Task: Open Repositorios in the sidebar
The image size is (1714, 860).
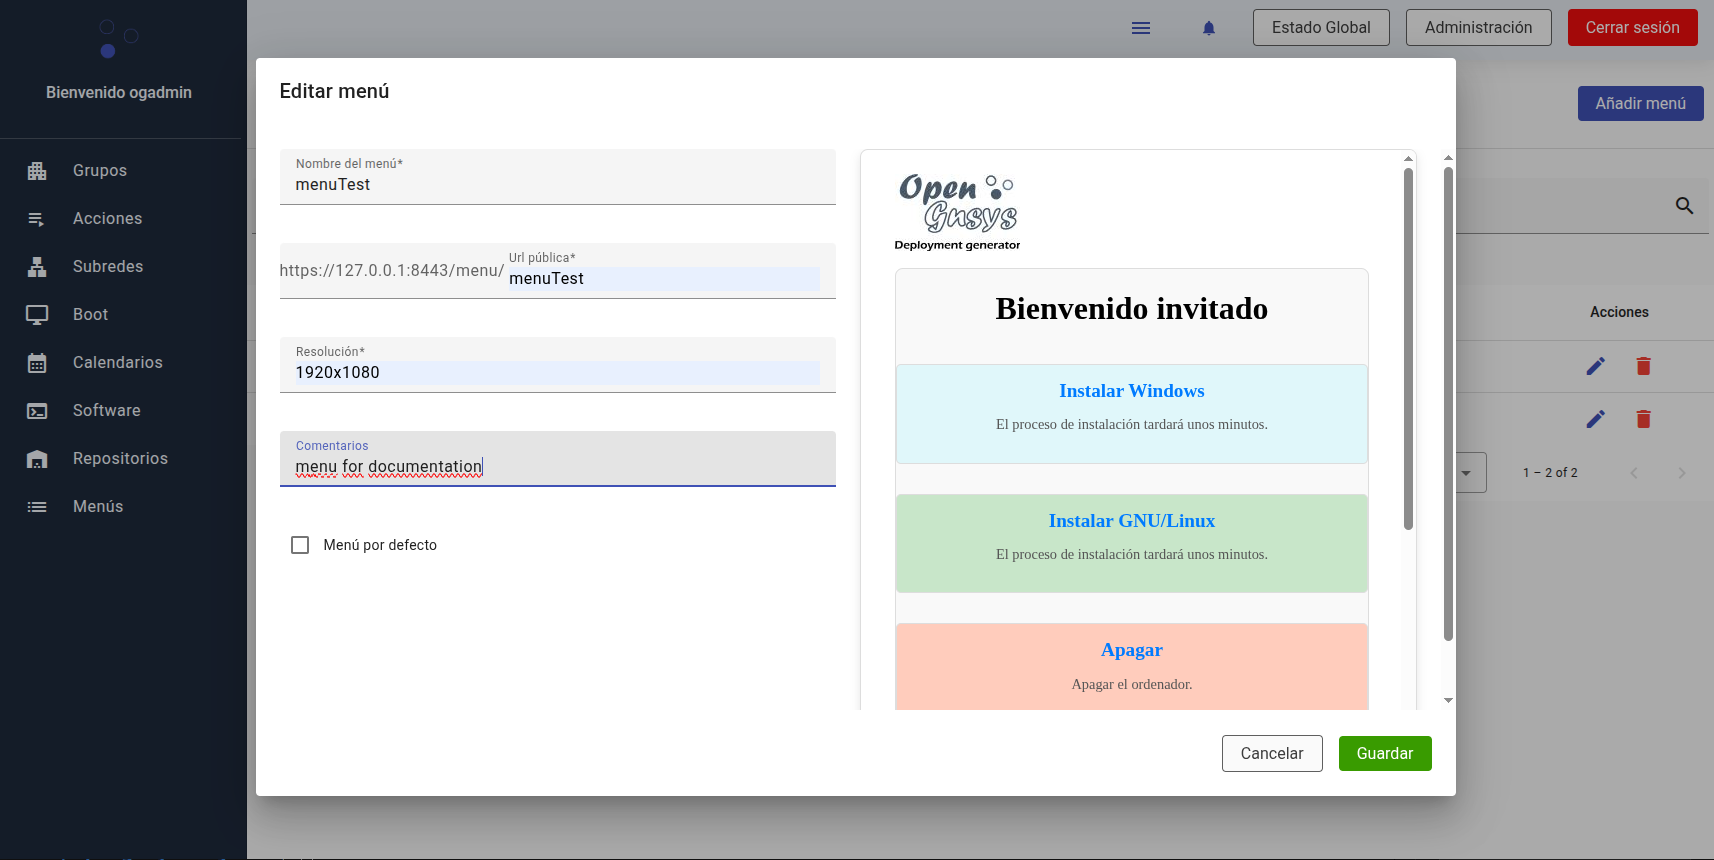Action: (120, 459)
